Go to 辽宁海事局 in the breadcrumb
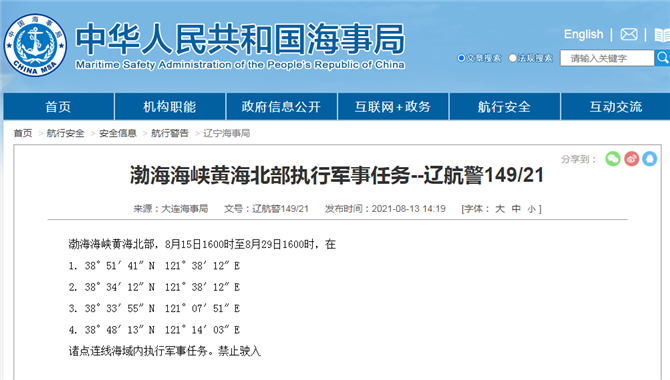The image size is (670, 380). 226,133
